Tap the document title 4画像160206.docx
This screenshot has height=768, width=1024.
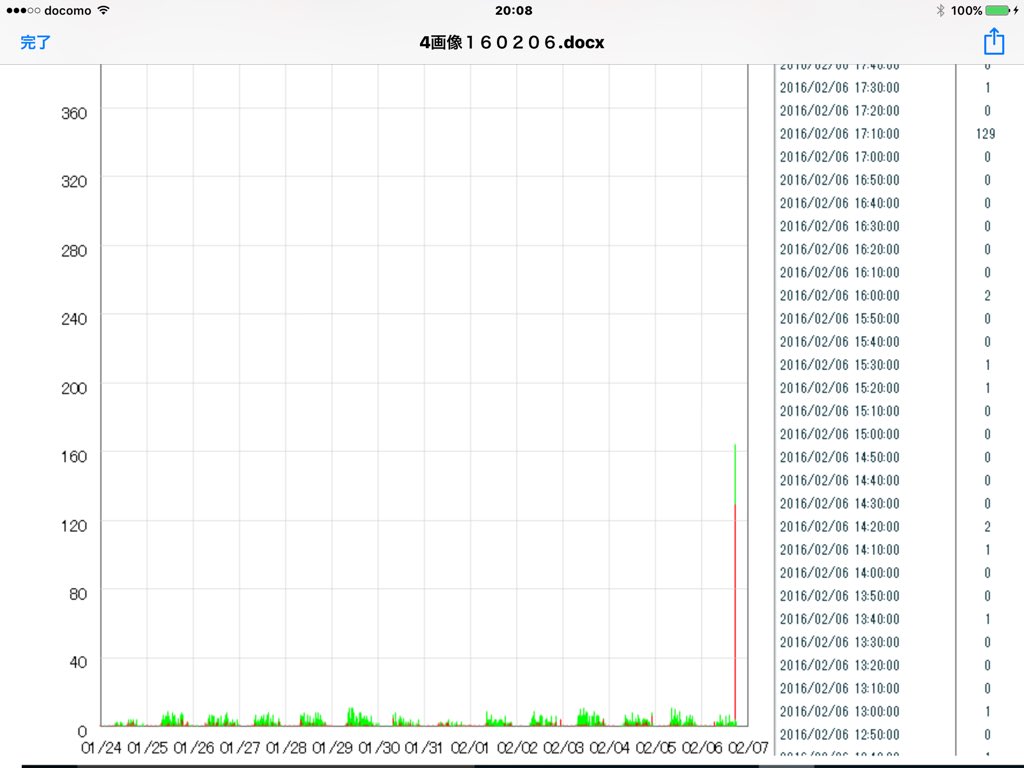[512, 42]
